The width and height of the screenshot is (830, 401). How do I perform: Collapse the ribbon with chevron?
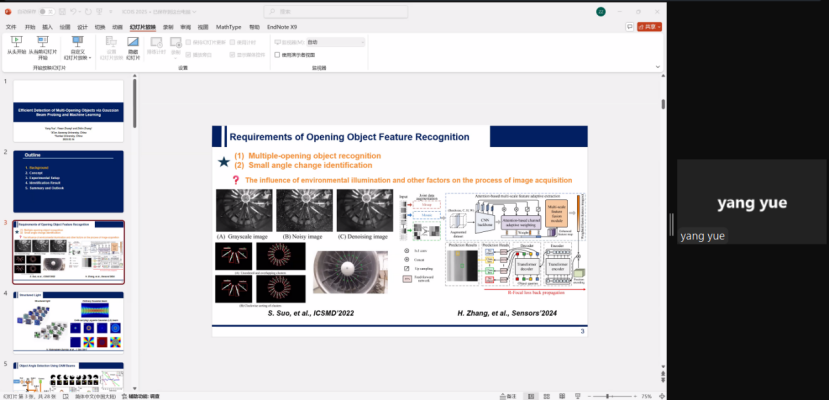658,67
